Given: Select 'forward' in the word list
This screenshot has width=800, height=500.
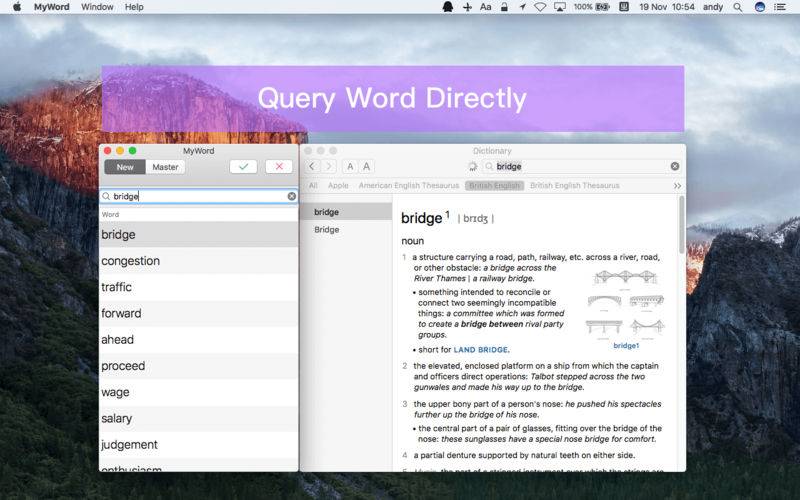Looking at the screenshot, I should tap(199, 313).
